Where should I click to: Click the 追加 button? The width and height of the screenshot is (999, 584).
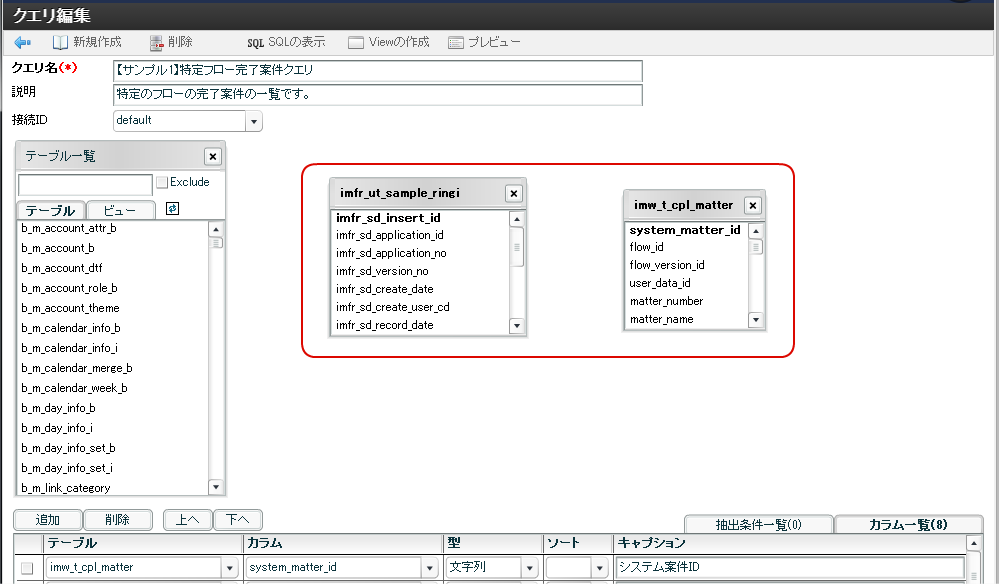coord(47,520)
